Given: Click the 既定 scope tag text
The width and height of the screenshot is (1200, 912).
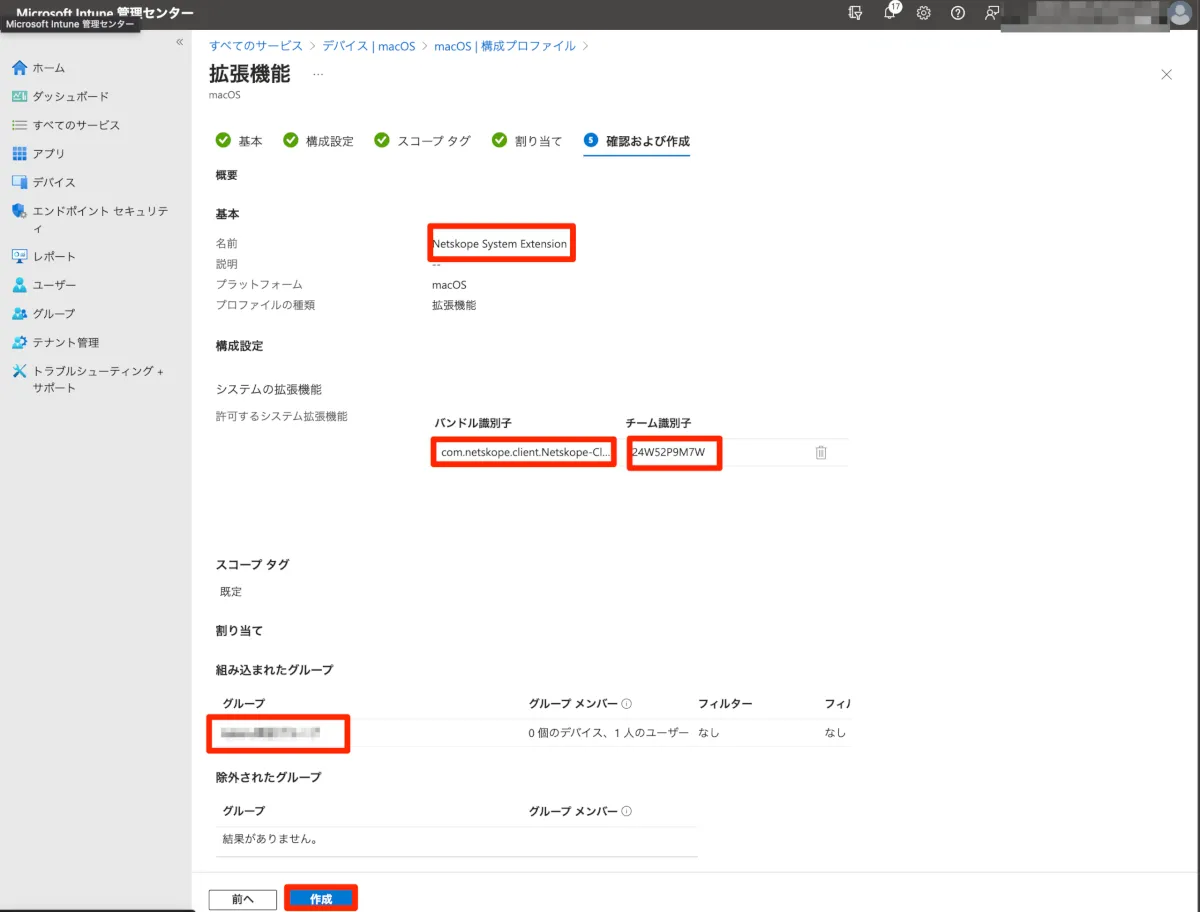Looking at the screenshot, I should point(231,592).
